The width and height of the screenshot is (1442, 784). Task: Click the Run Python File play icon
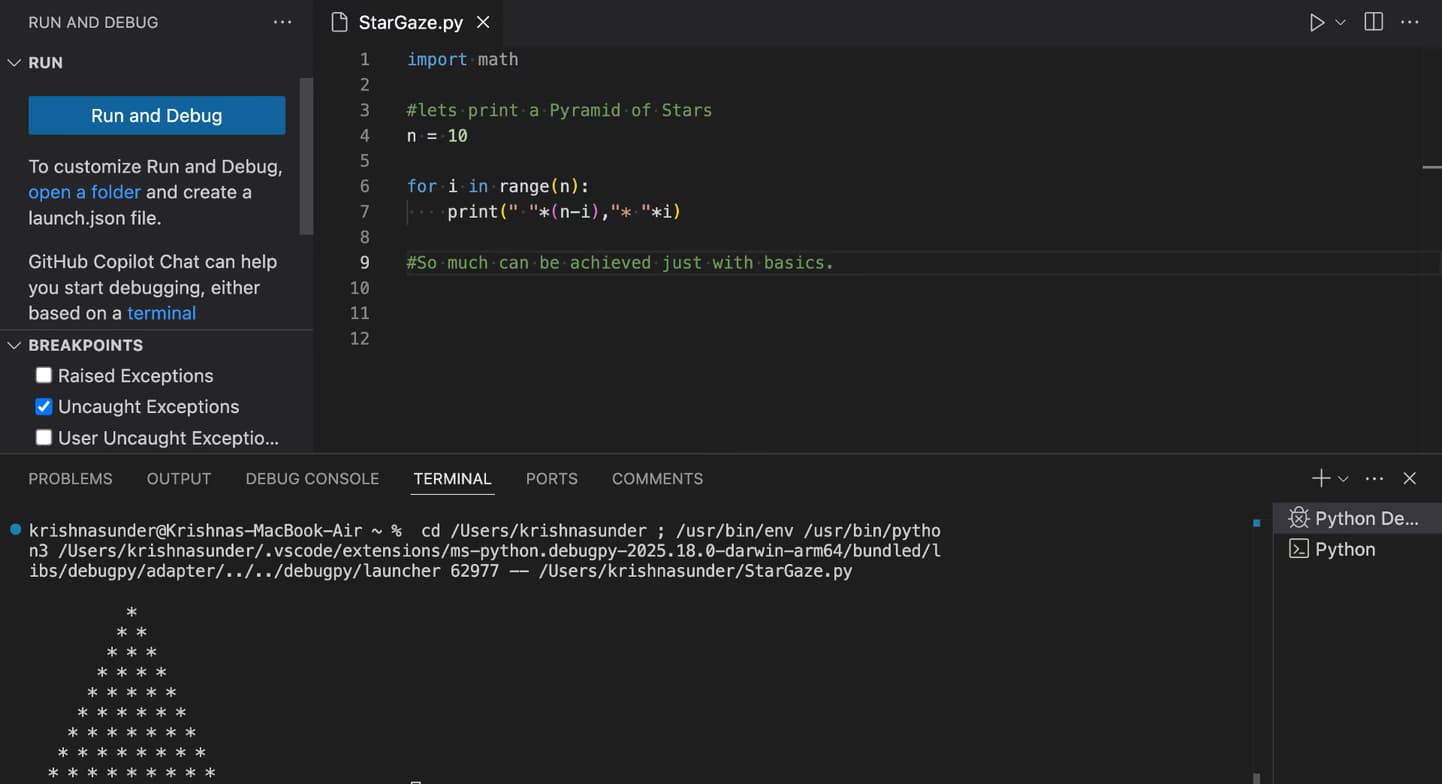click(1317, 22)
